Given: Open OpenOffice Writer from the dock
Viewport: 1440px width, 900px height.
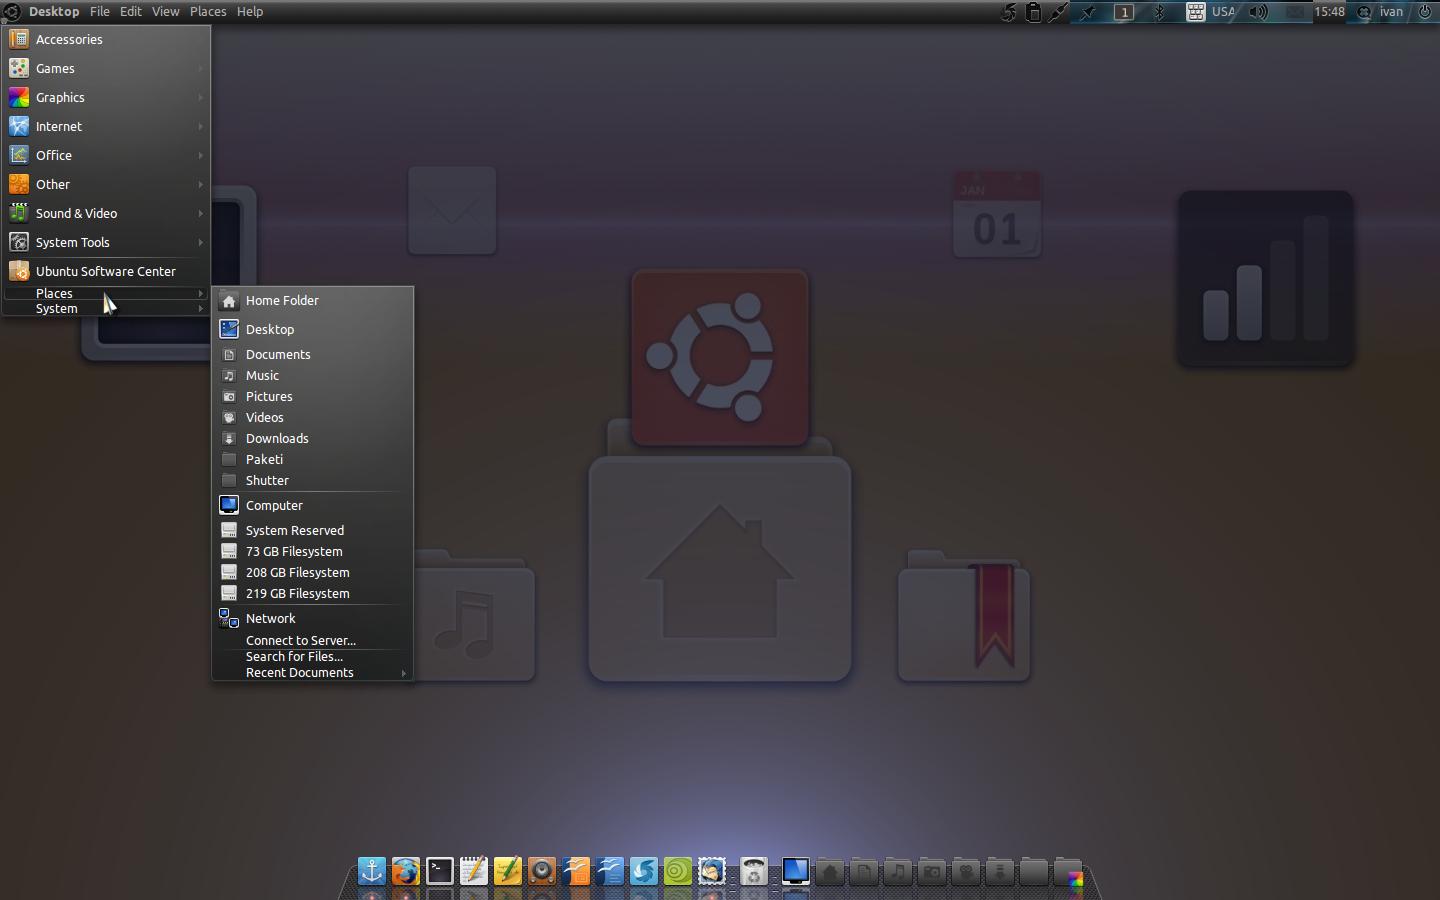Looking at the screenshot, I should tap(610, 871).
